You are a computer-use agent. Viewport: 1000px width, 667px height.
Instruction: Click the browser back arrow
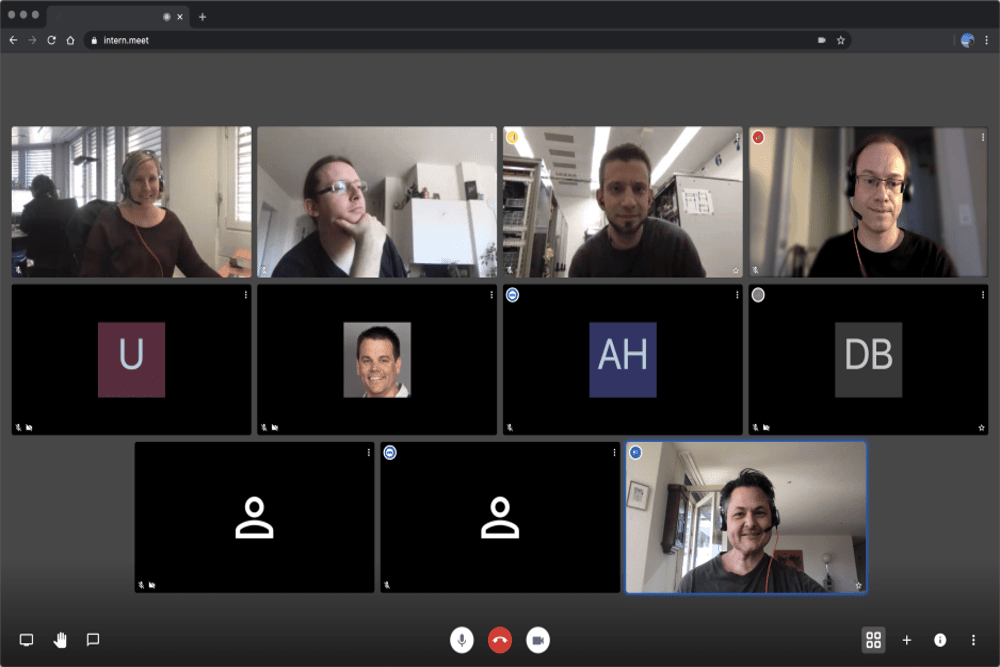tap(13, 40)
